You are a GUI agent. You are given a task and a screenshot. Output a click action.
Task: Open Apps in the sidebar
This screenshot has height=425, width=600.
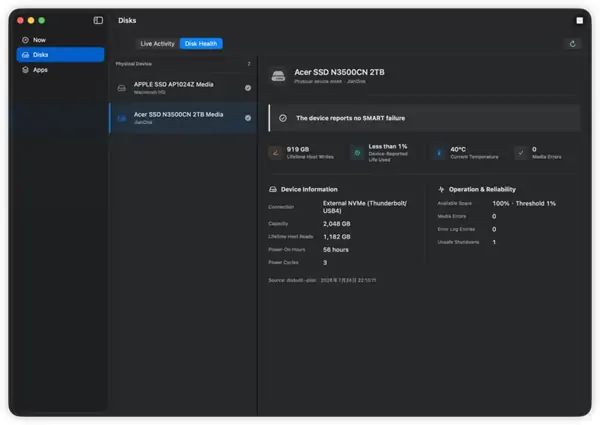coord(60,70)
